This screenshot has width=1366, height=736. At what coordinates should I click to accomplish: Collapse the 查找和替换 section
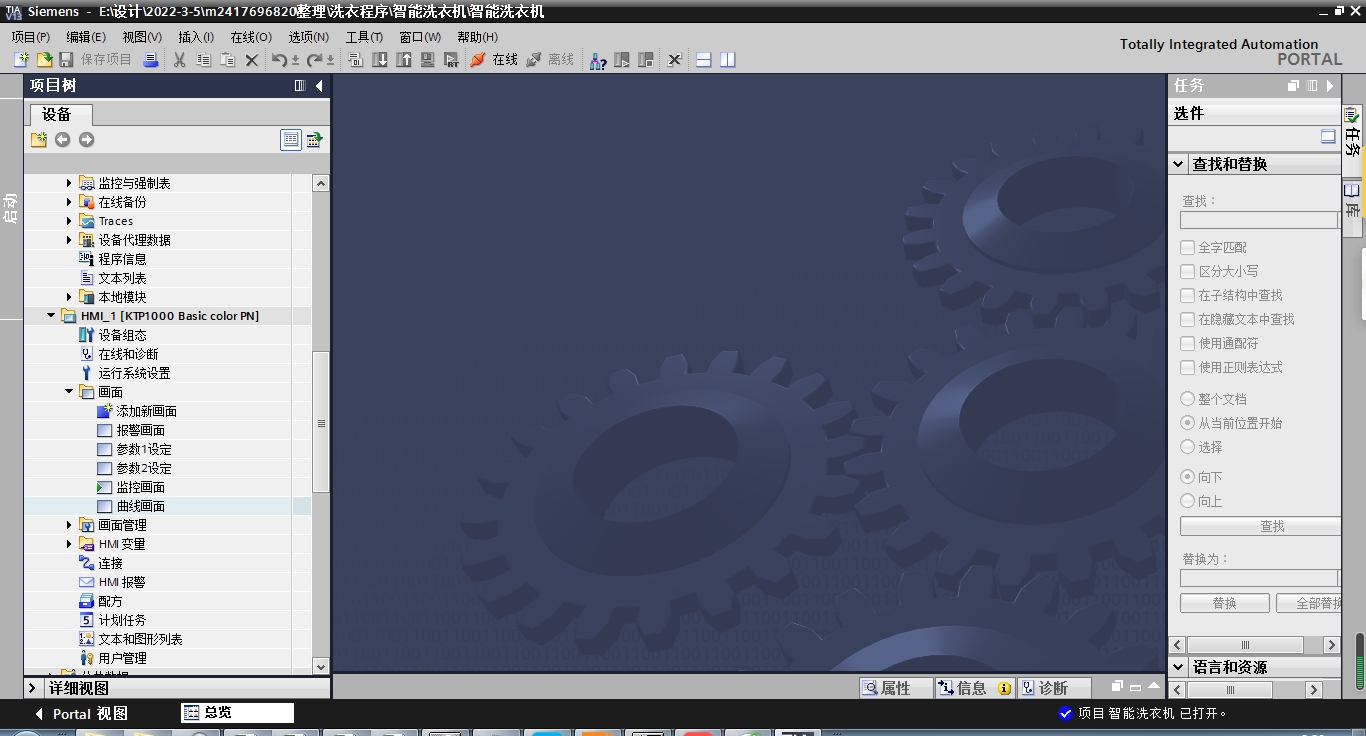[1178, 164]
